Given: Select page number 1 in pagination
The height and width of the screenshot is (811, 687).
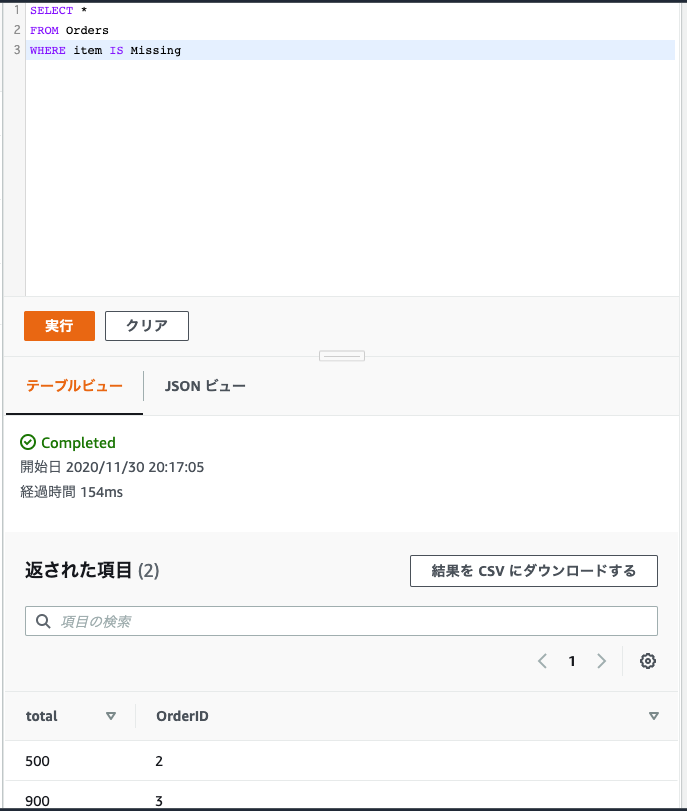Looking at the screenshot, I should tap(572, 661).
